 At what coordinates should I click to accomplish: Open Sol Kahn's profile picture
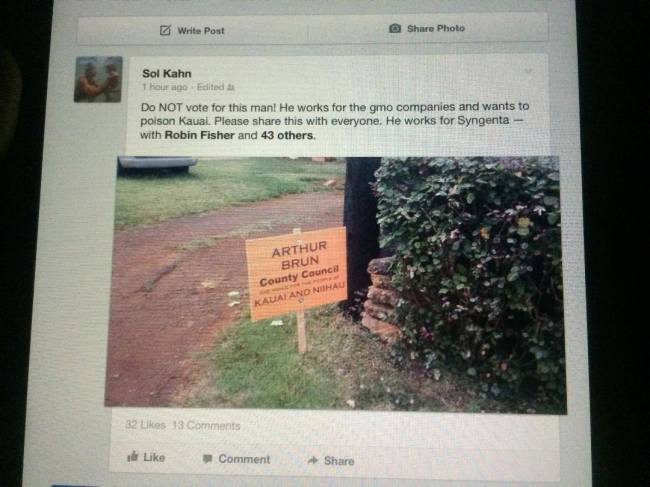[98, 79]
